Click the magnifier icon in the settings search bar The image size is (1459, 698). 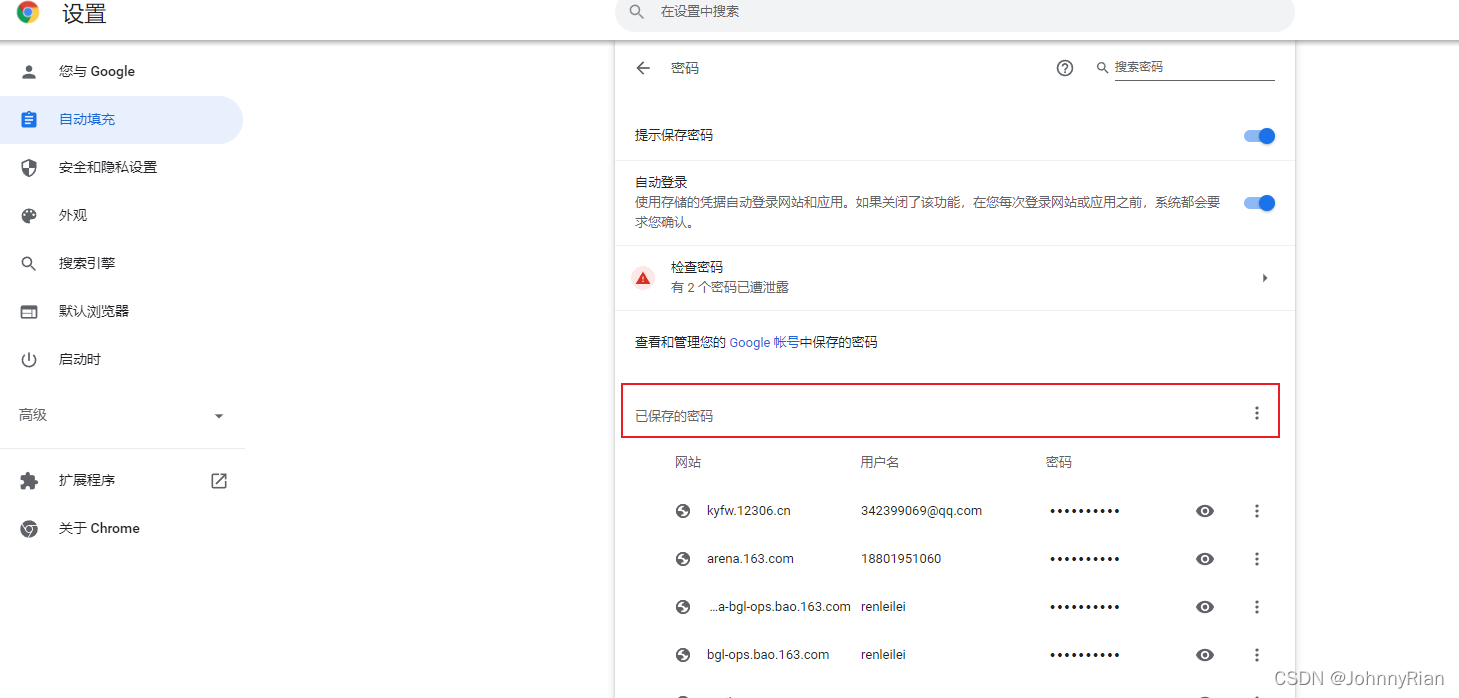click(x=637, y=12)
